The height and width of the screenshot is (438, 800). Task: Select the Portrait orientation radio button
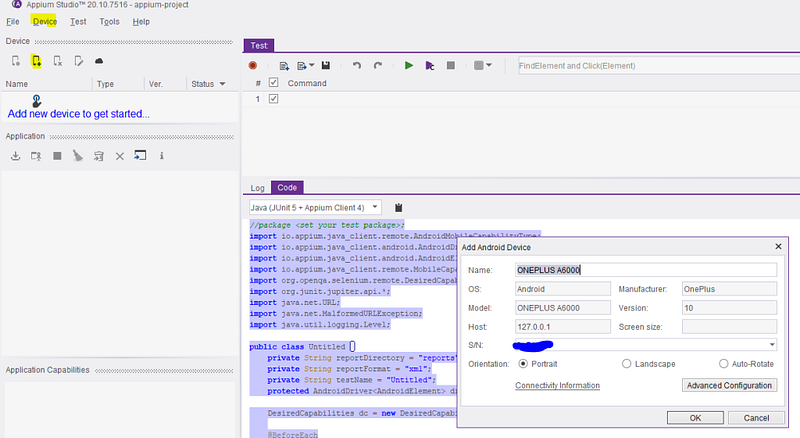click(523, 363)
